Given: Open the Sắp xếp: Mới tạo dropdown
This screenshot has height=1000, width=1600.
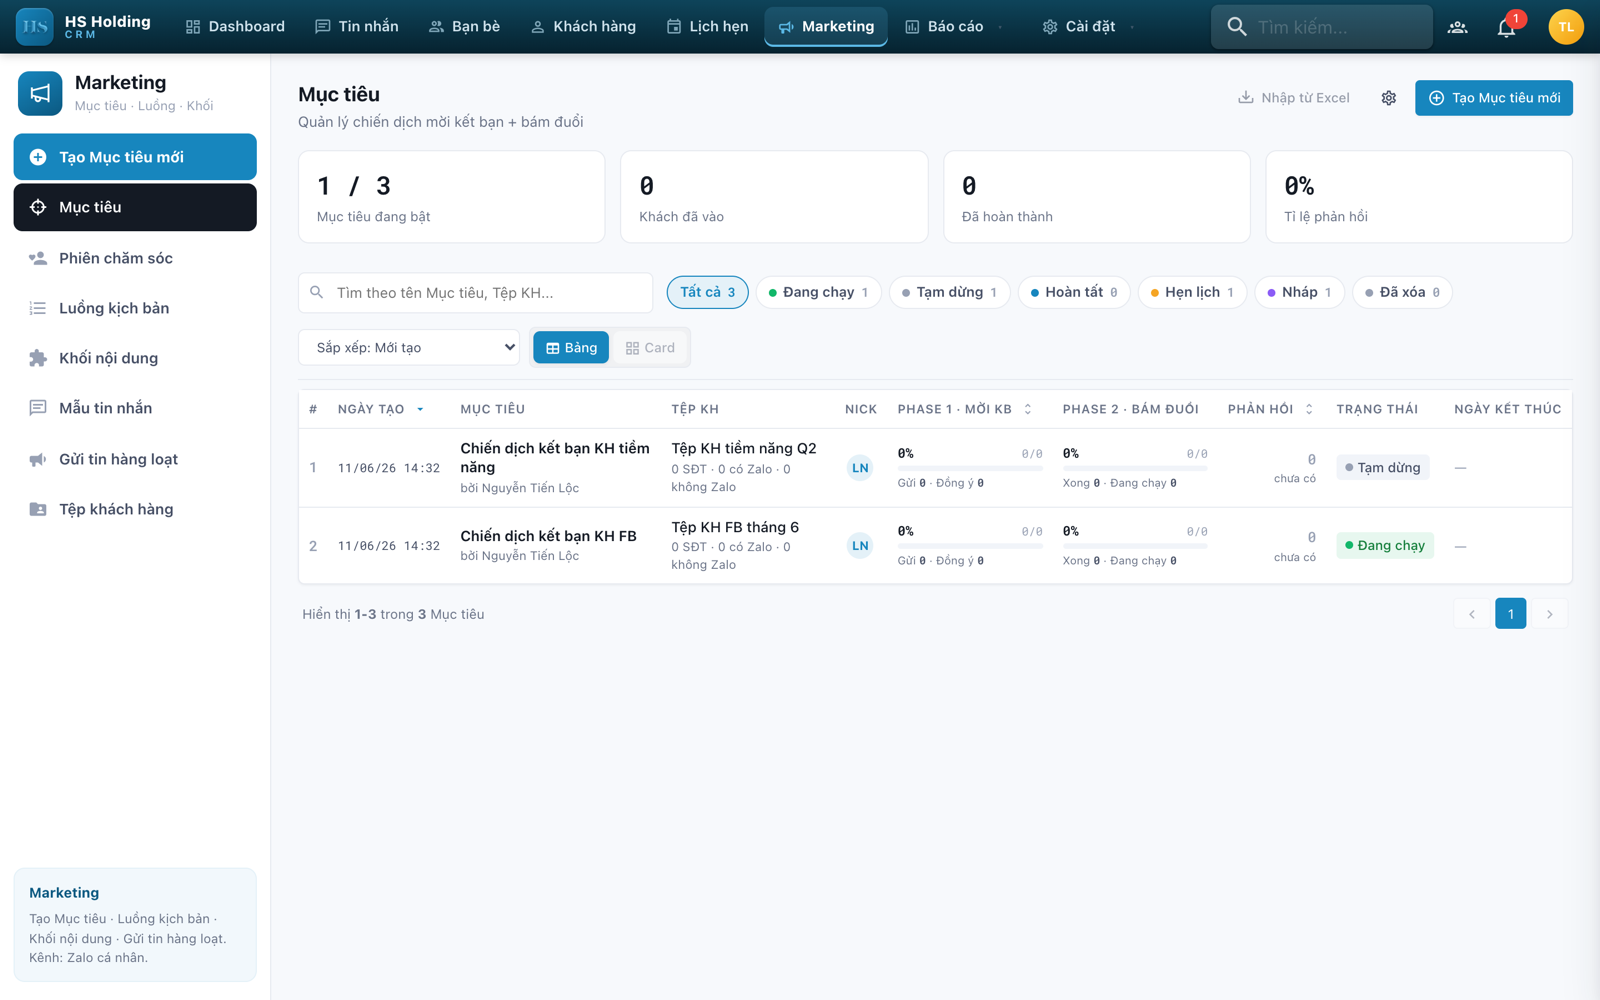Looking at the screenshot, I should click(x=409, y=348).
